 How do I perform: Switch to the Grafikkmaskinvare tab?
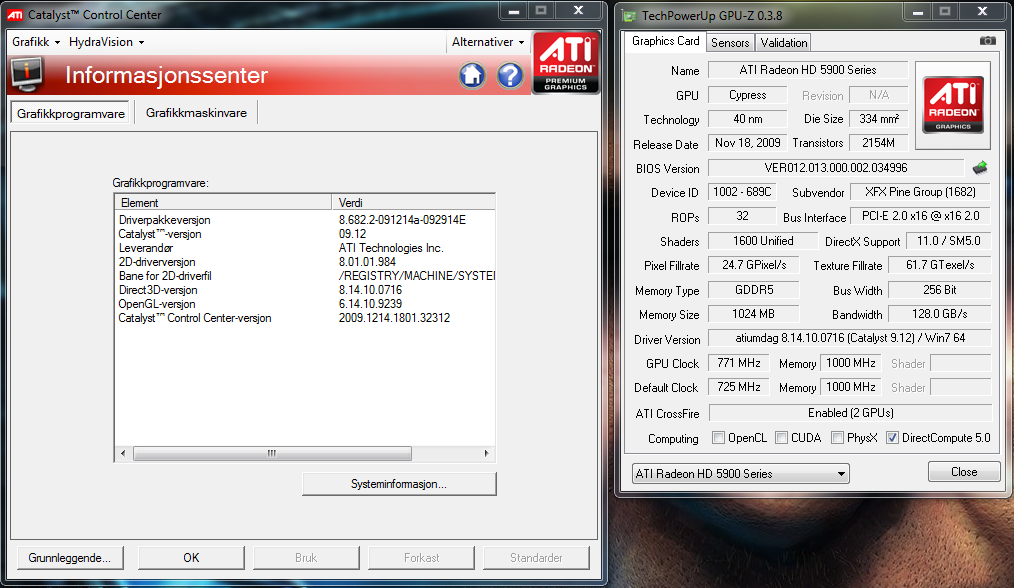[x=196, y=113]
